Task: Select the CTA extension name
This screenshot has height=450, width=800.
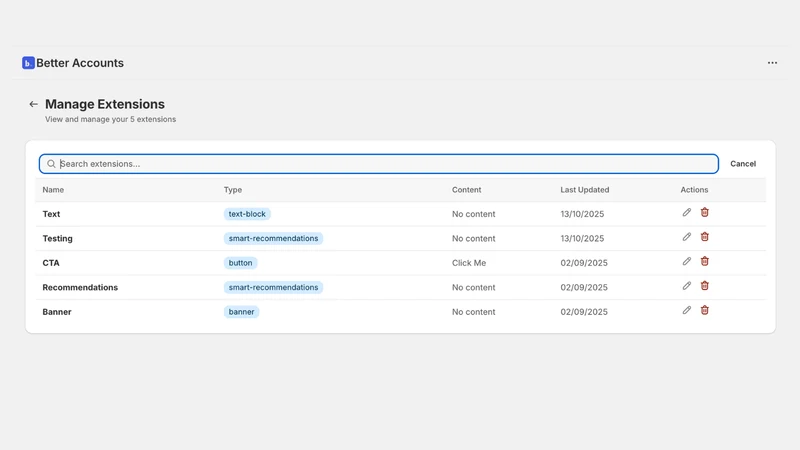Action: (x=51, y=263)
